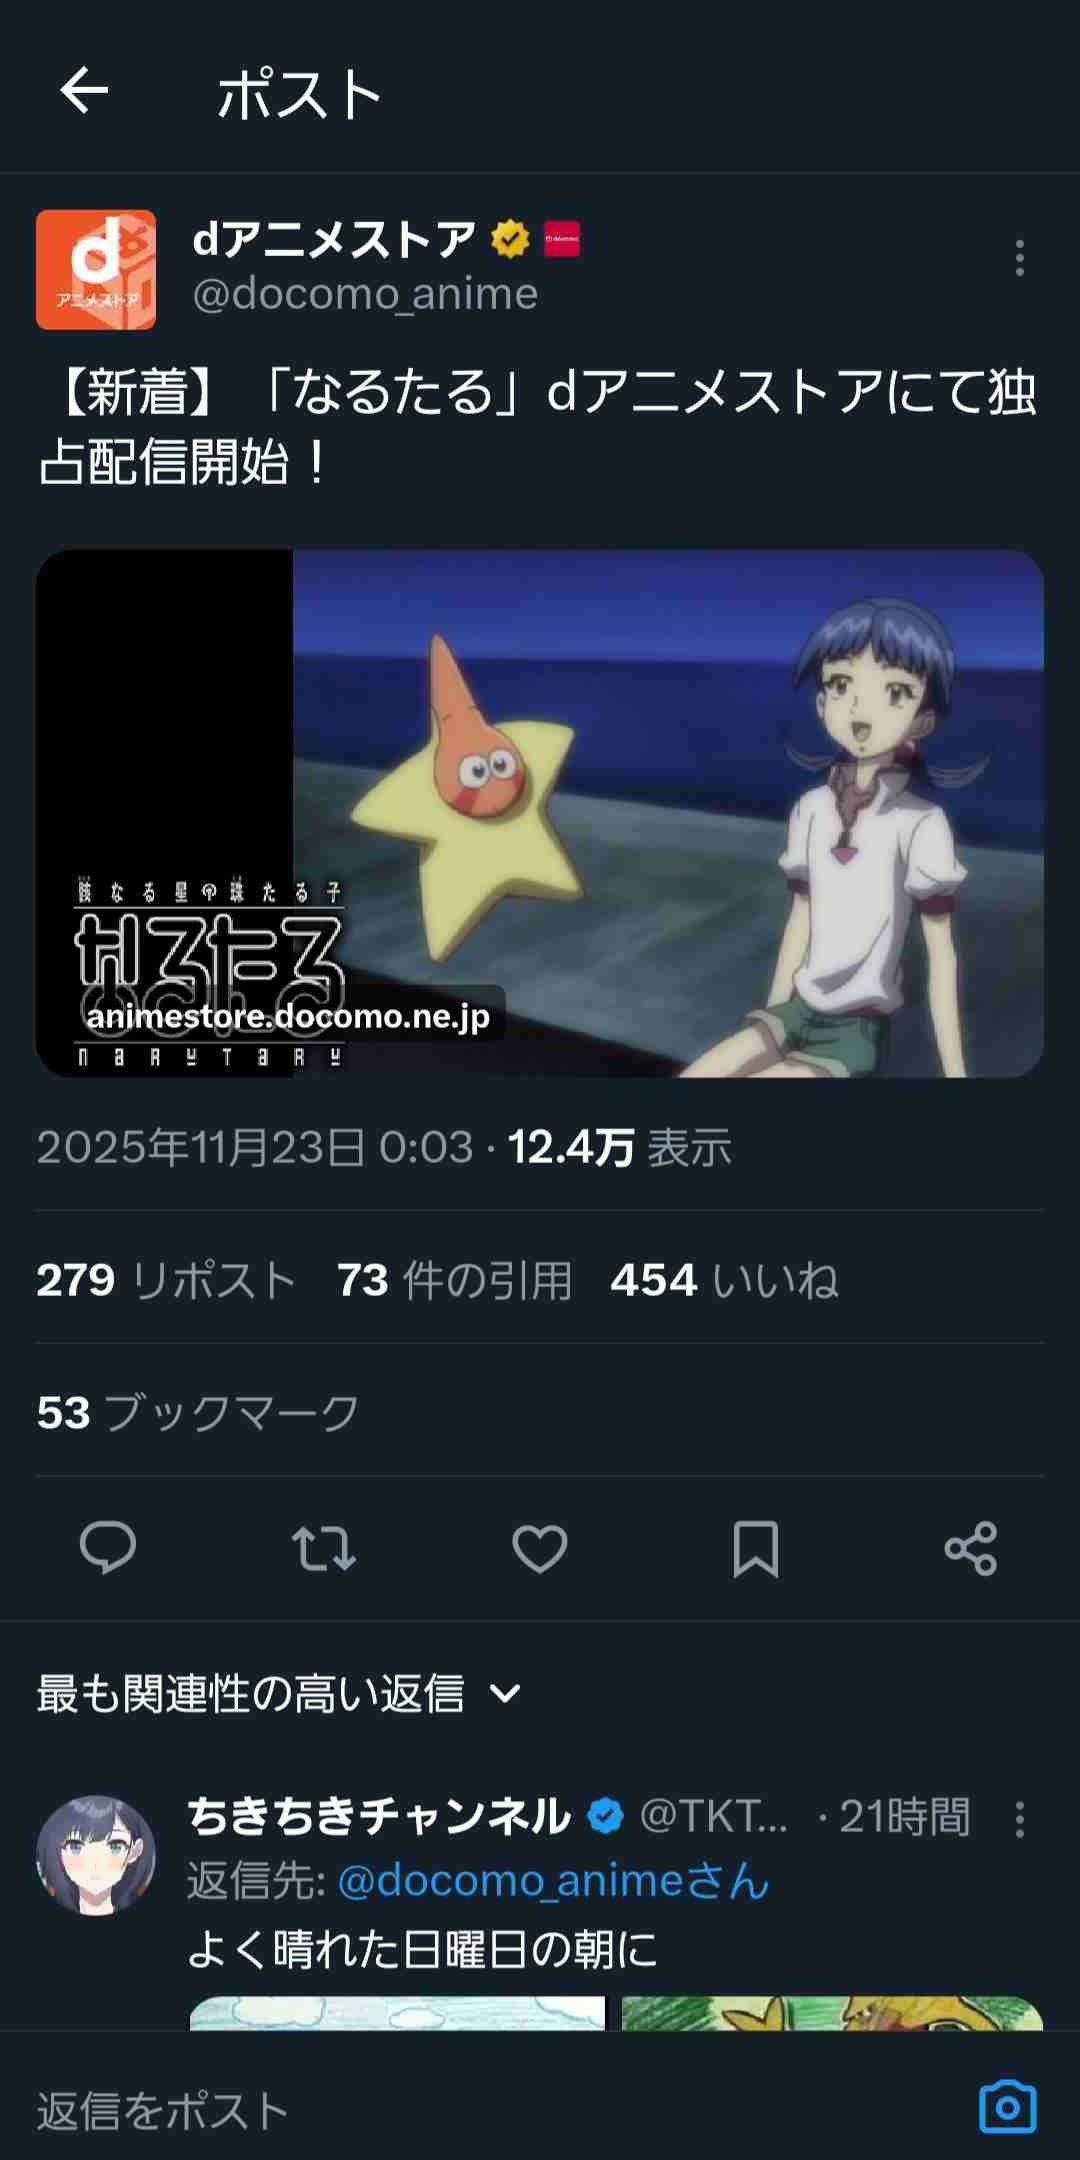This screenshot has height=2160, width=1080.
Task: Expand 最も関連性の高い返信 sort dropdown
Action: (x=280, y=1694)
